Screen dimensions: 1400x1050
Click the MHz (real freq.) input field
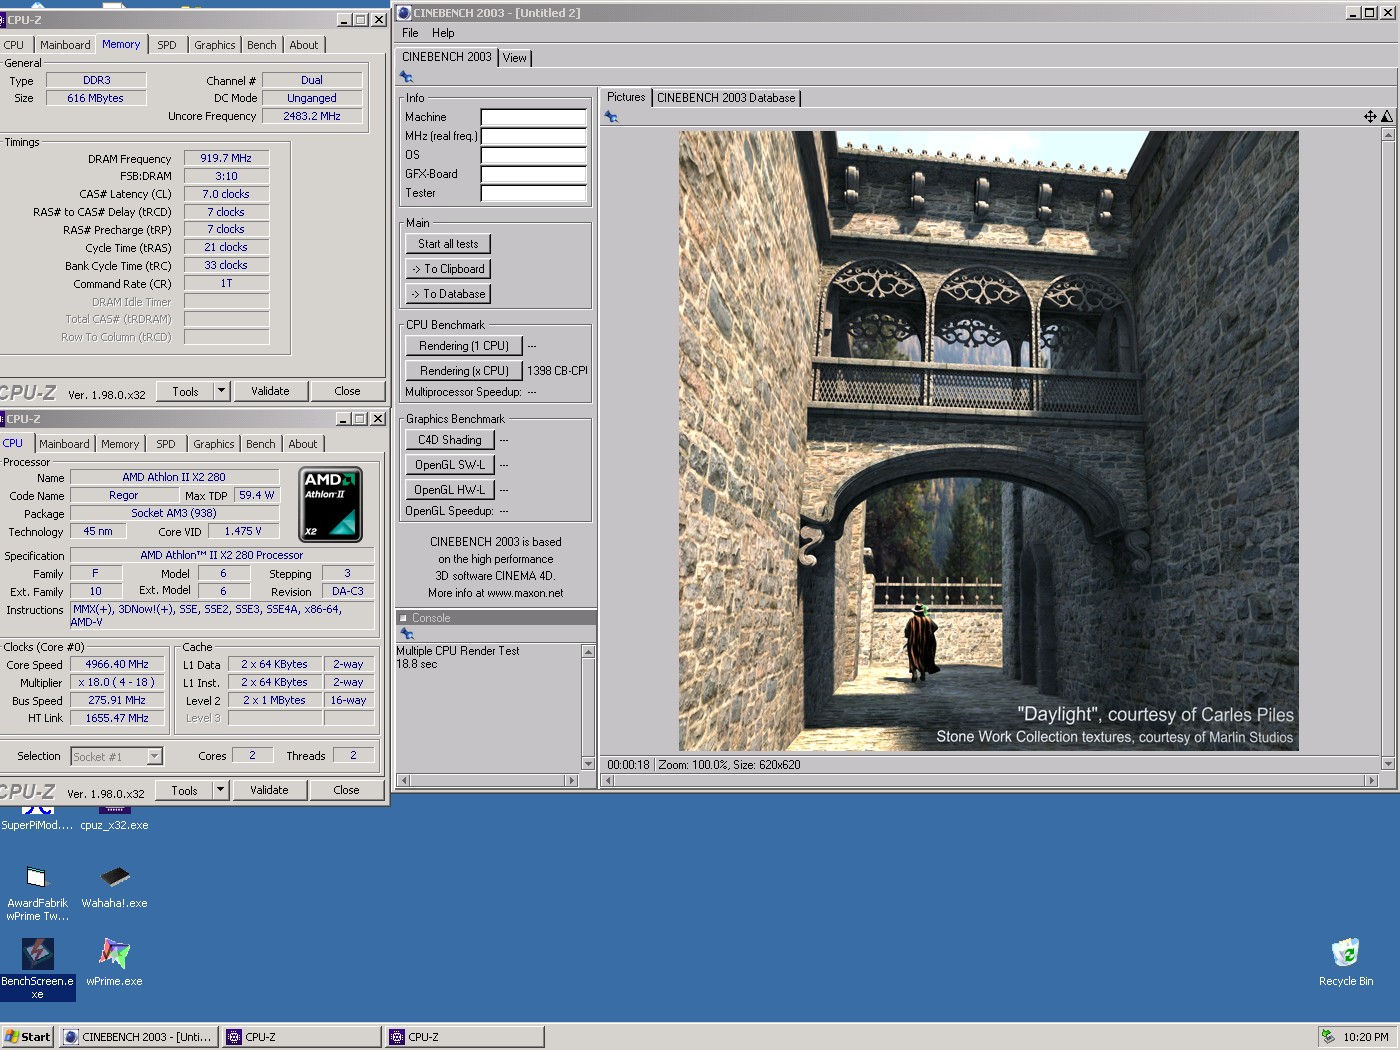coord(533,136)
